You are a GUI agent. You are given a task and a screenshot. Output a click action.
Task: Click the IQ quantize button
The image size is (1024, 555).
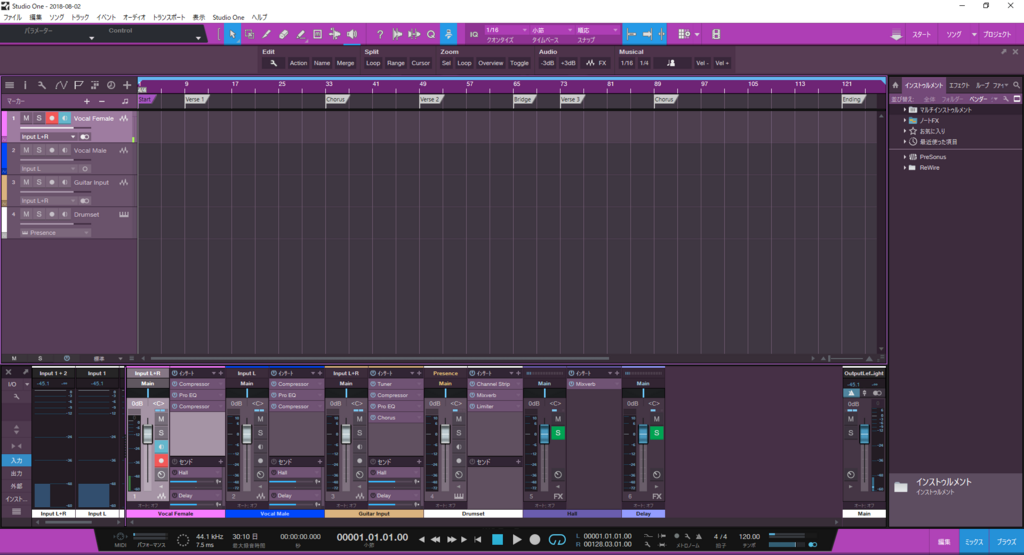tap(474, 34)
